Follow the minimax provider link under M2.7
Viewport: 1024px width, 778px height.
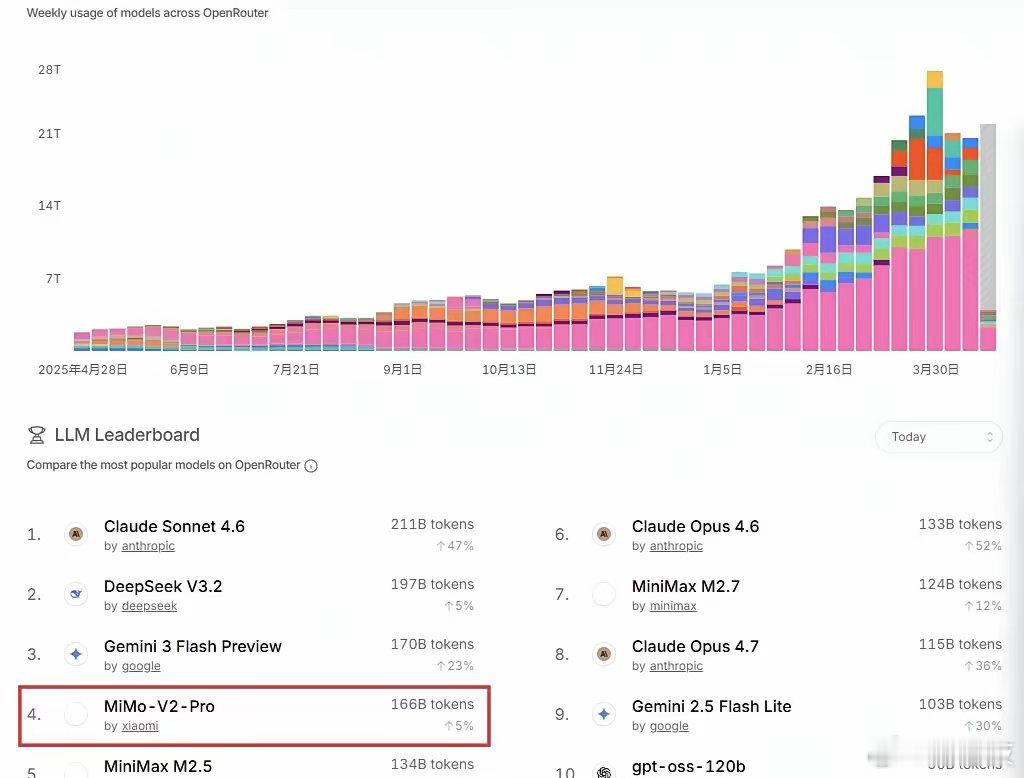pyautogui.click(x=673, y=606)
